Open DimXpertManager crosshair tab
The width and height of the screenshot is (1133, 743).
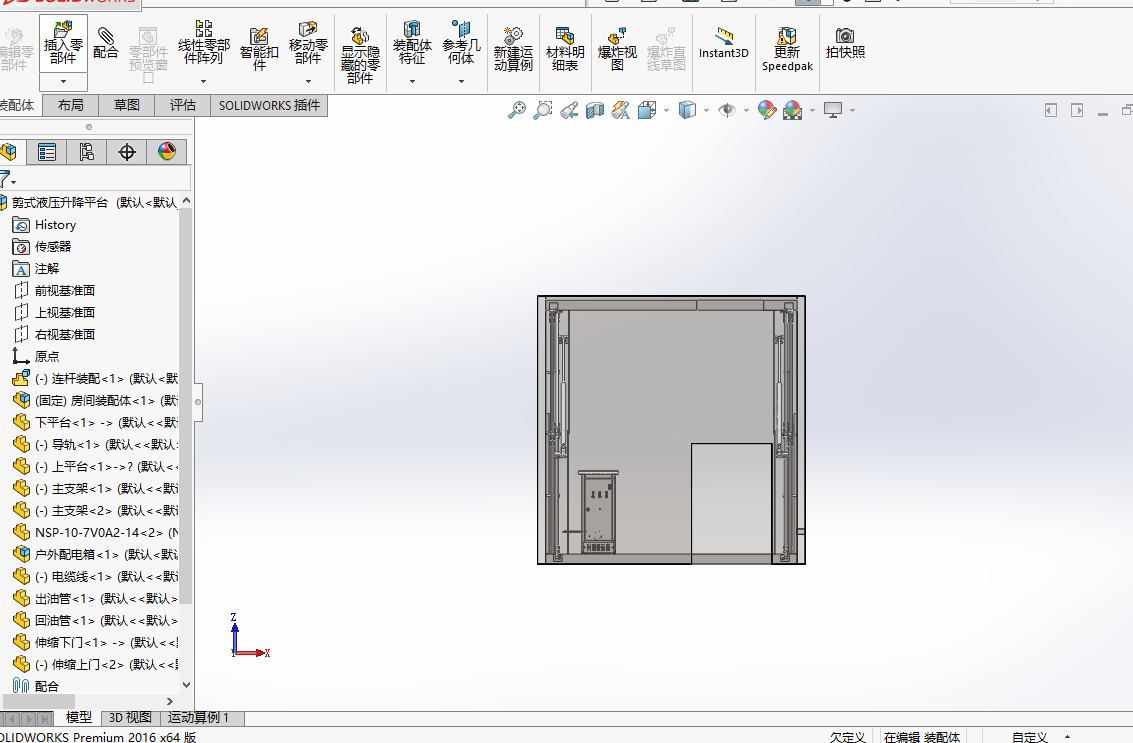pyautogui.click(x=126, y=152)
